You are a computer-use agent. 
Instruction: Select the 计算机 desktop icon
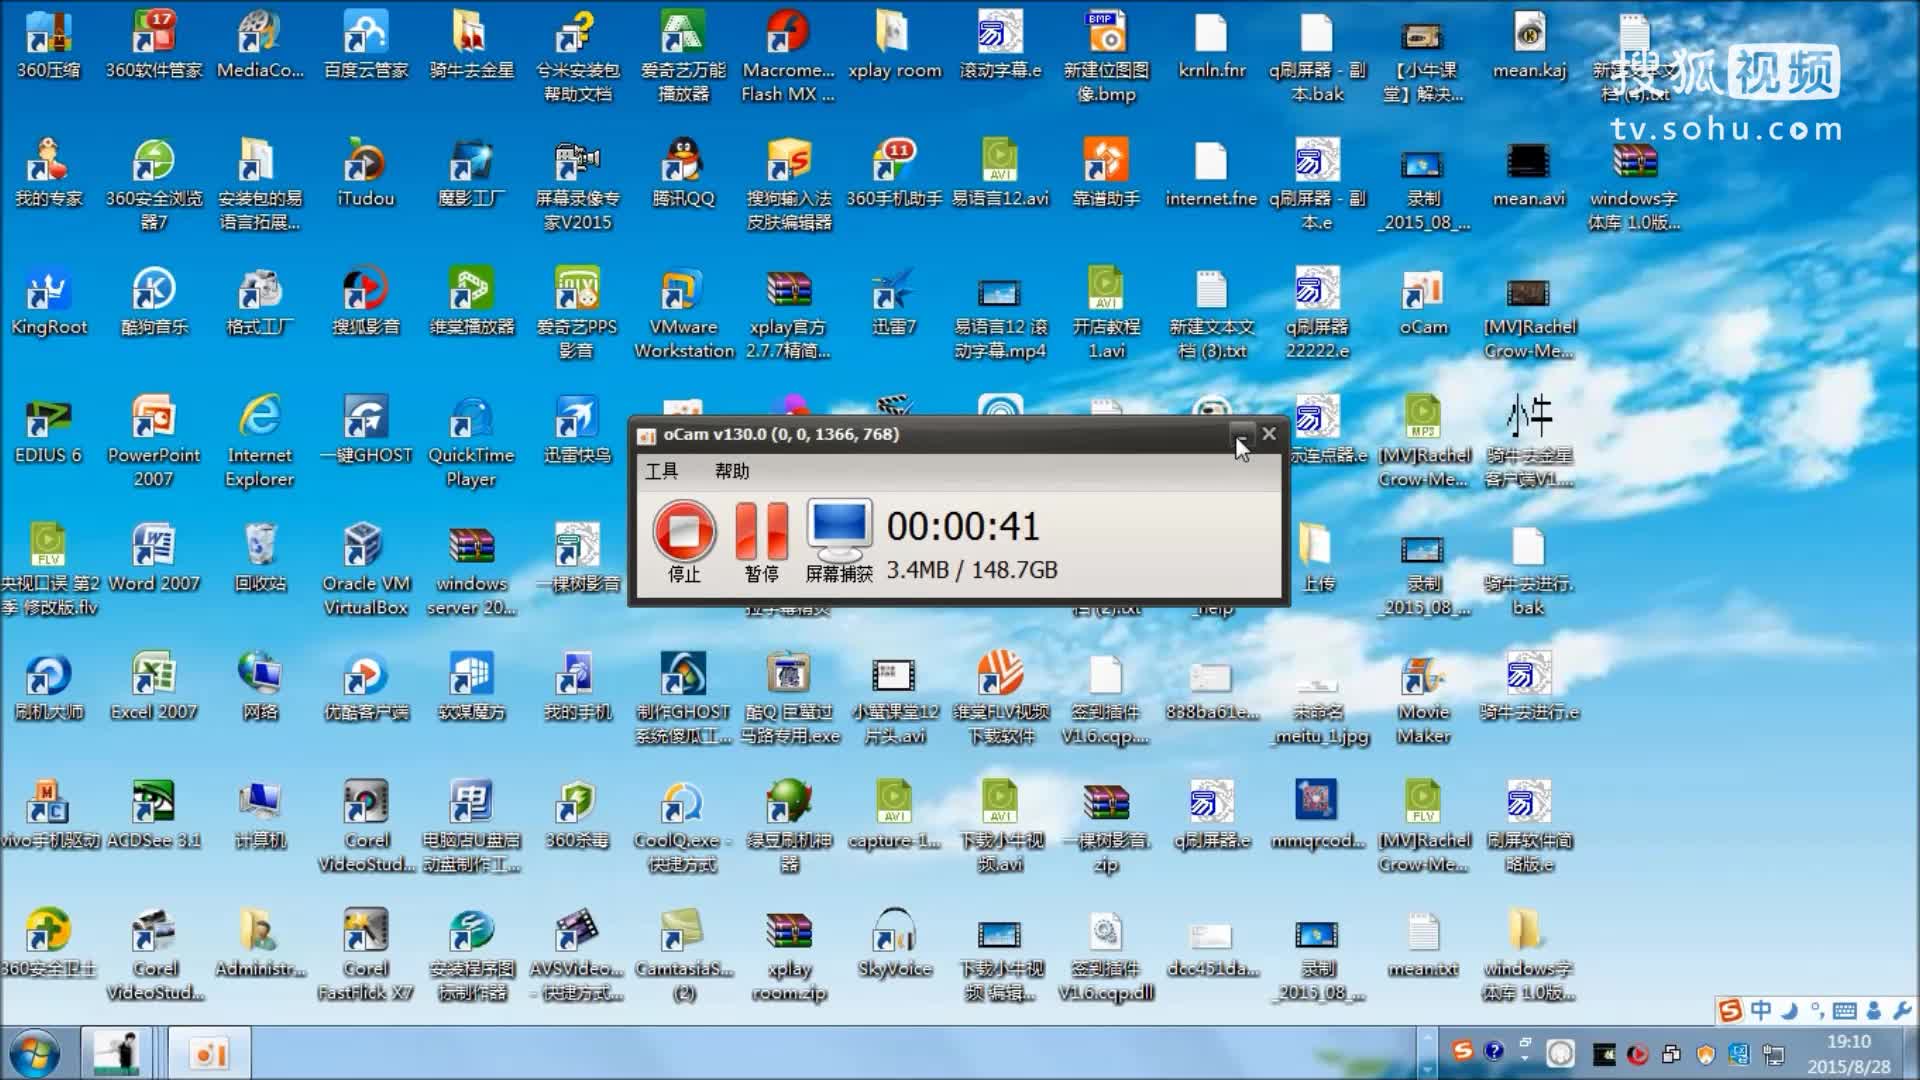coord(260,813)
